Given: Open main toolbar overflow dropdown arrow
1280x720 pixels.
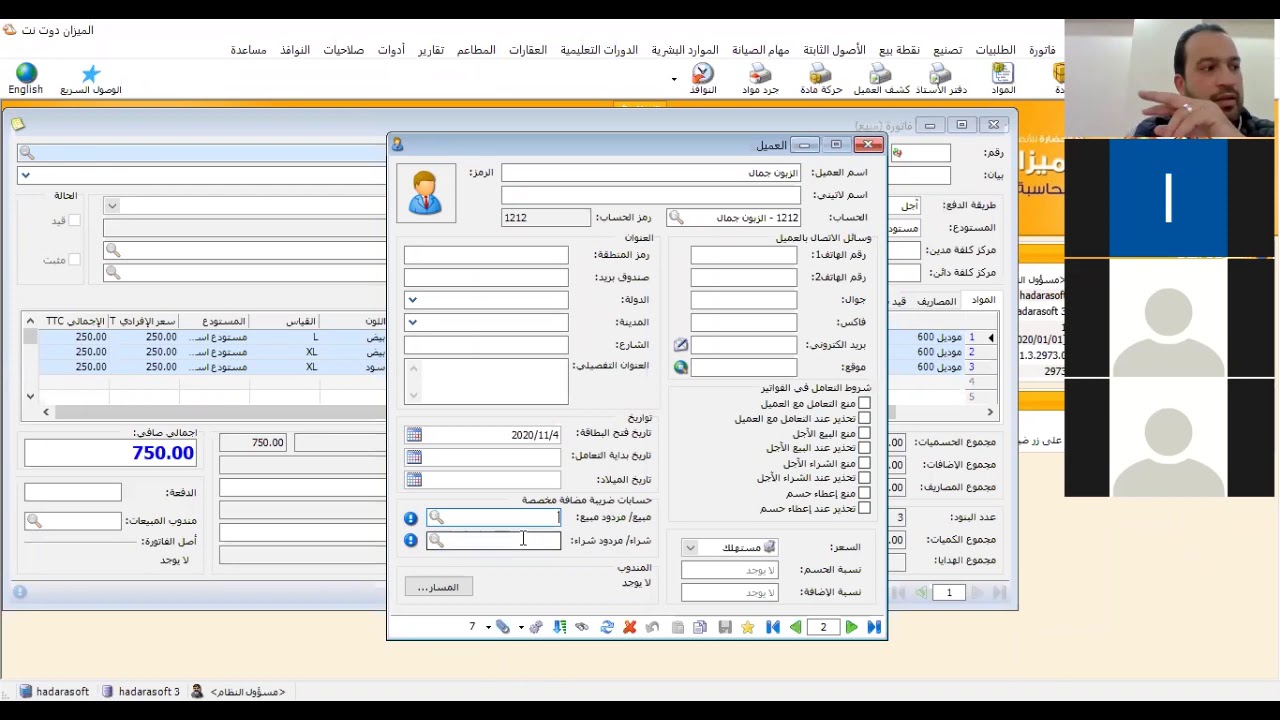Looking at the screenshot, I should [x=674, y=80].
